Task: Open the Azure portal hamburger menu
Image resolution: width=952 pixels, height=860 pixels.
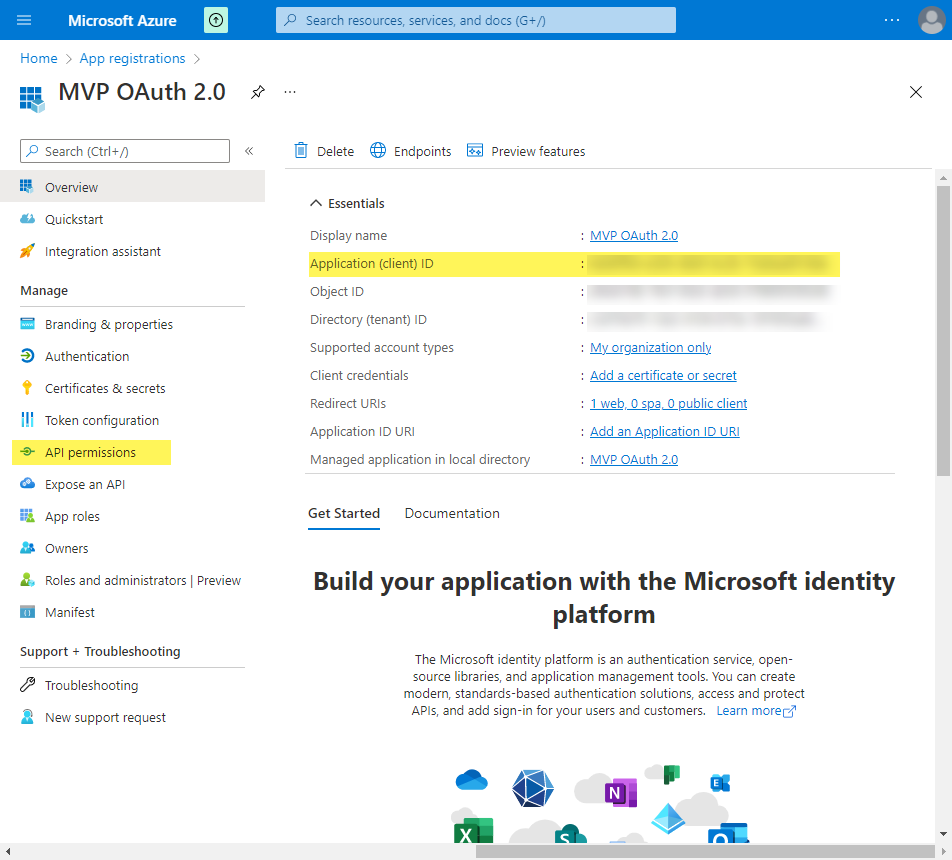Action: pyautogui.click(x=24, y=20)
